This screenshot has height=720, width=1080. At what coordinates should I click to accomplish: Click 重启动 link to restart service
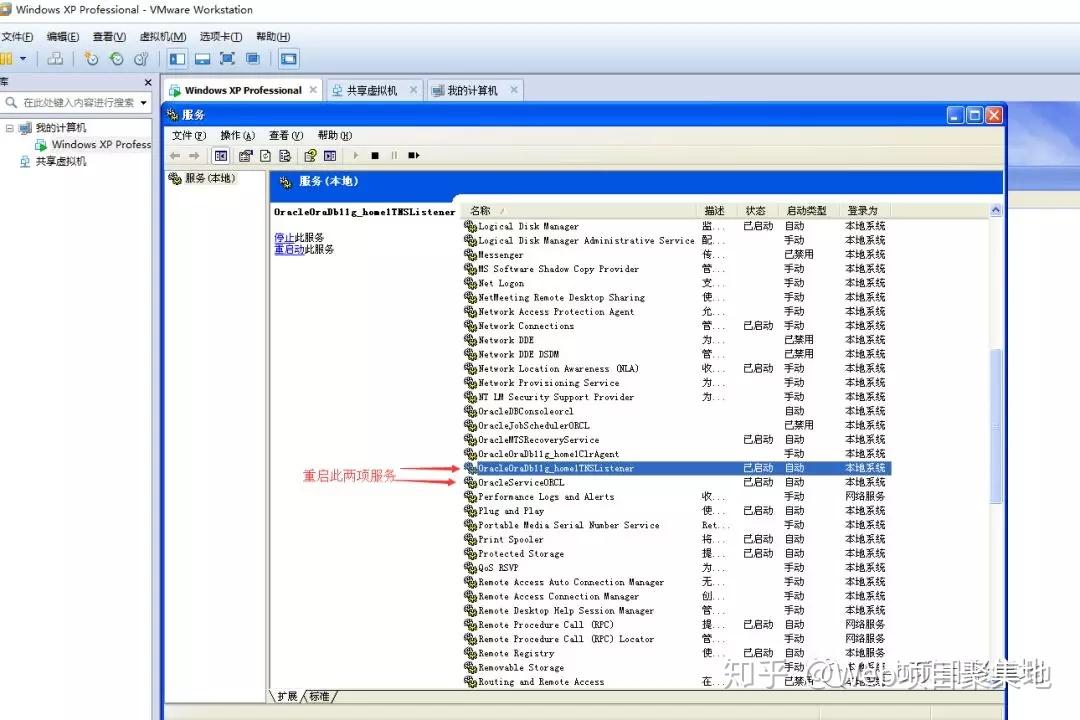[289, 249]
